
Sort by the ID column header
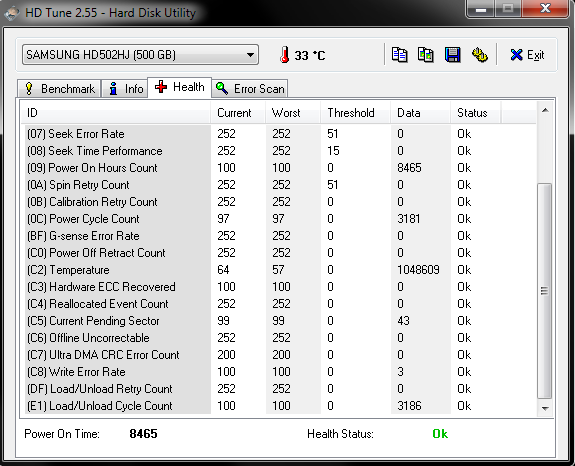(x=115, y=113)
